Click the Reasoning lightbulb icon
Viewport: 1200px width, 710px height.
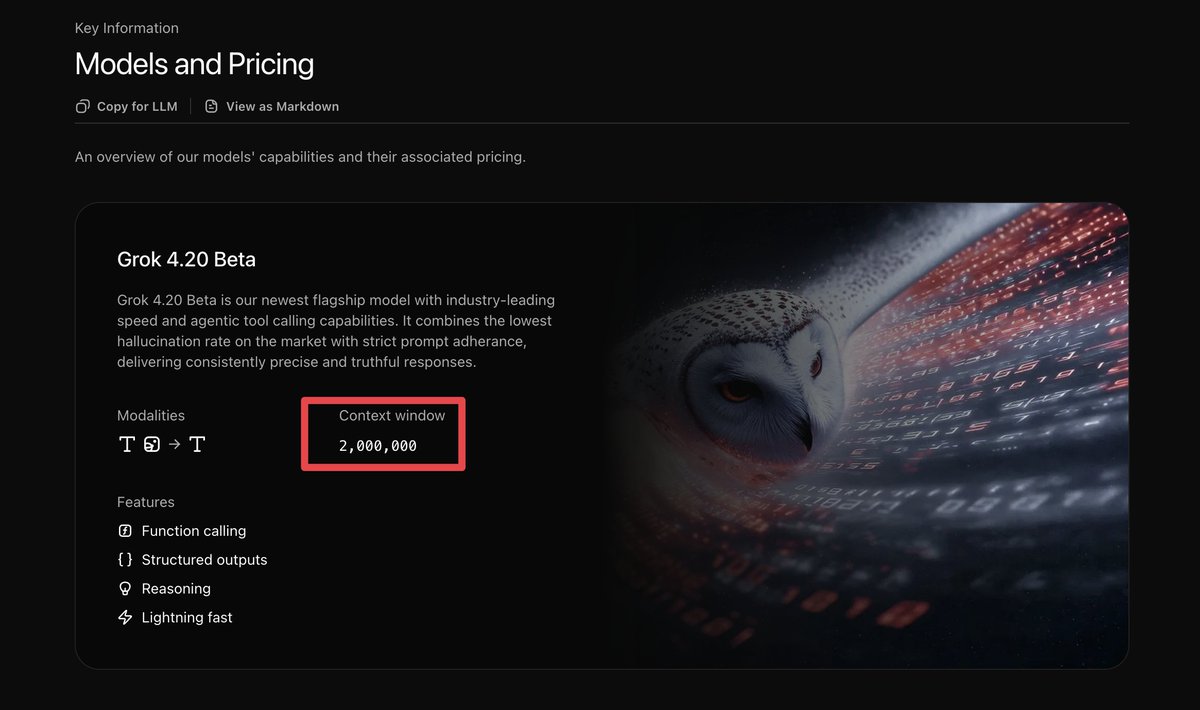[x=125, y=589]
